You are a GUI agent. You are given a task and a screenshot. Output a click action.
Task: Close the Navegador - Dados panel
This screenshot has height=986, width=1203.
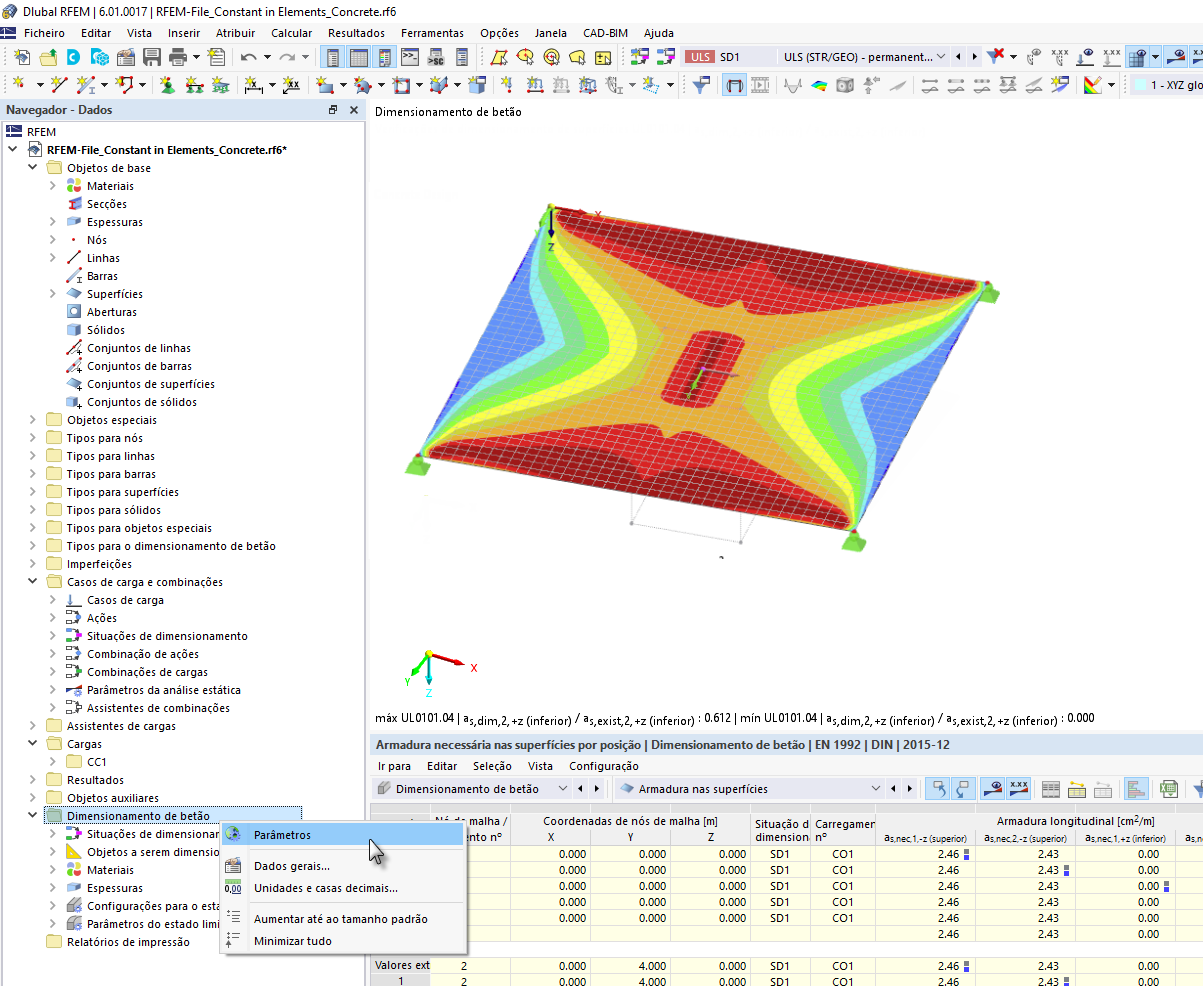click(353, 110)
